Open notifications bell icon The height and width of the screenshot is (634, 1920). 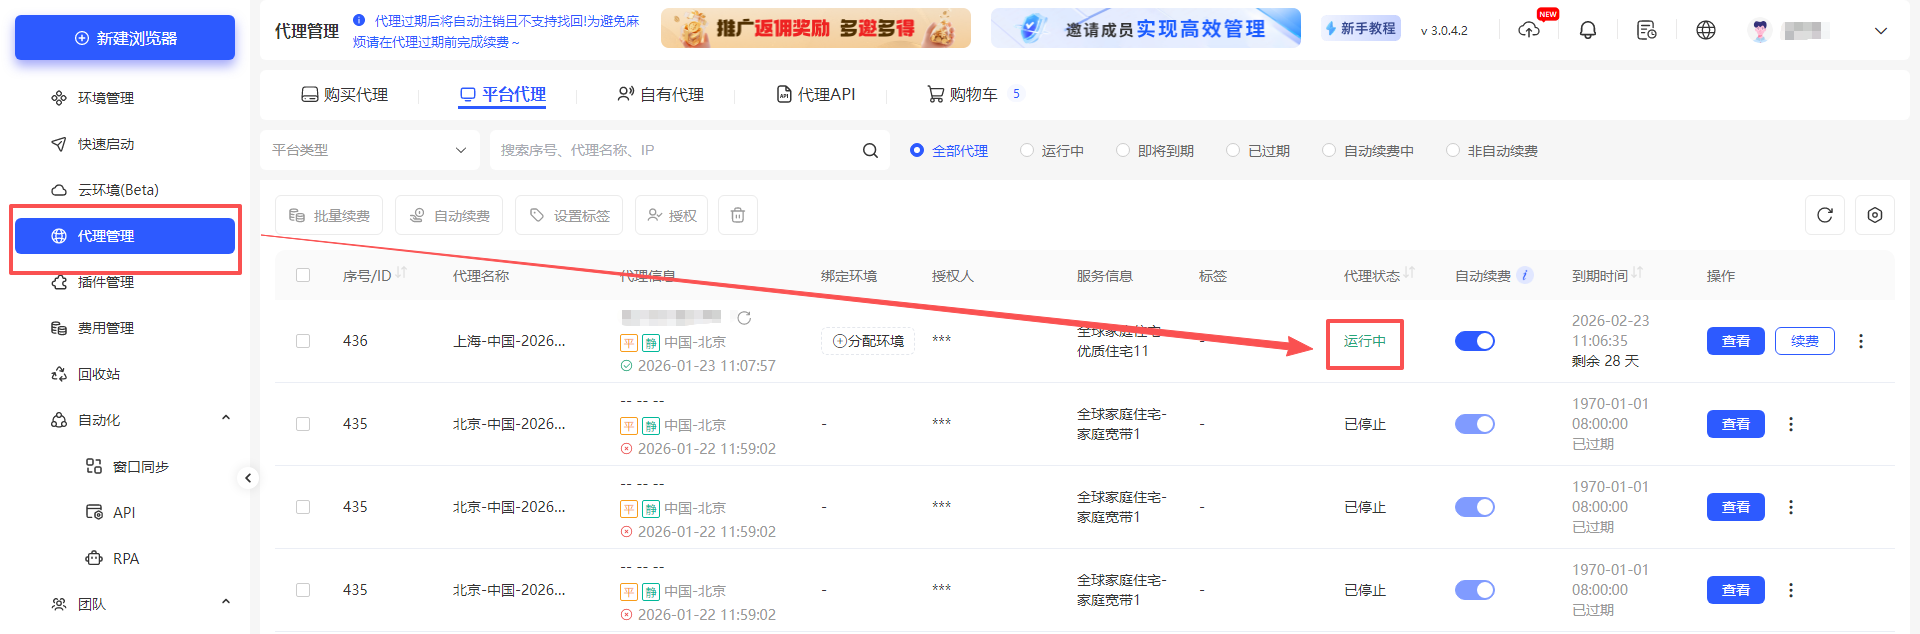[1588, 30]
